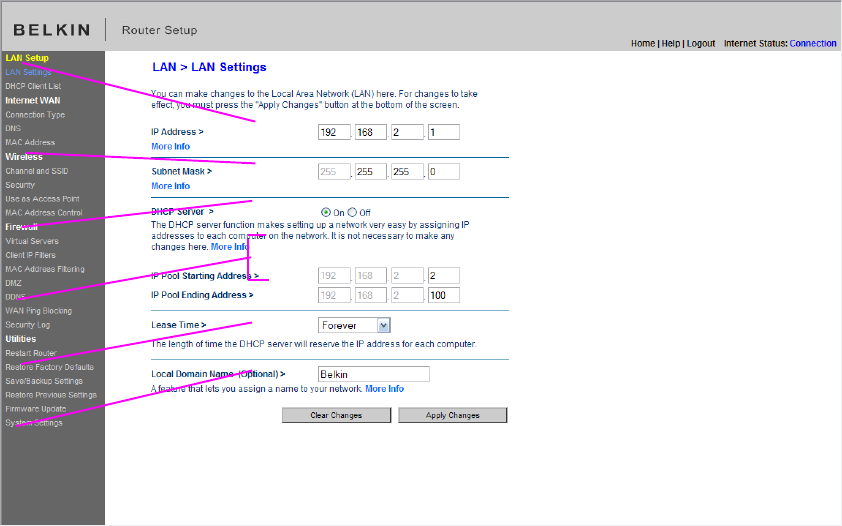The width and height of the screenshot is (842, 526).
Task: Open WAN Ping Blocking page
Action: pyautogui.click(x=38, y=311)
